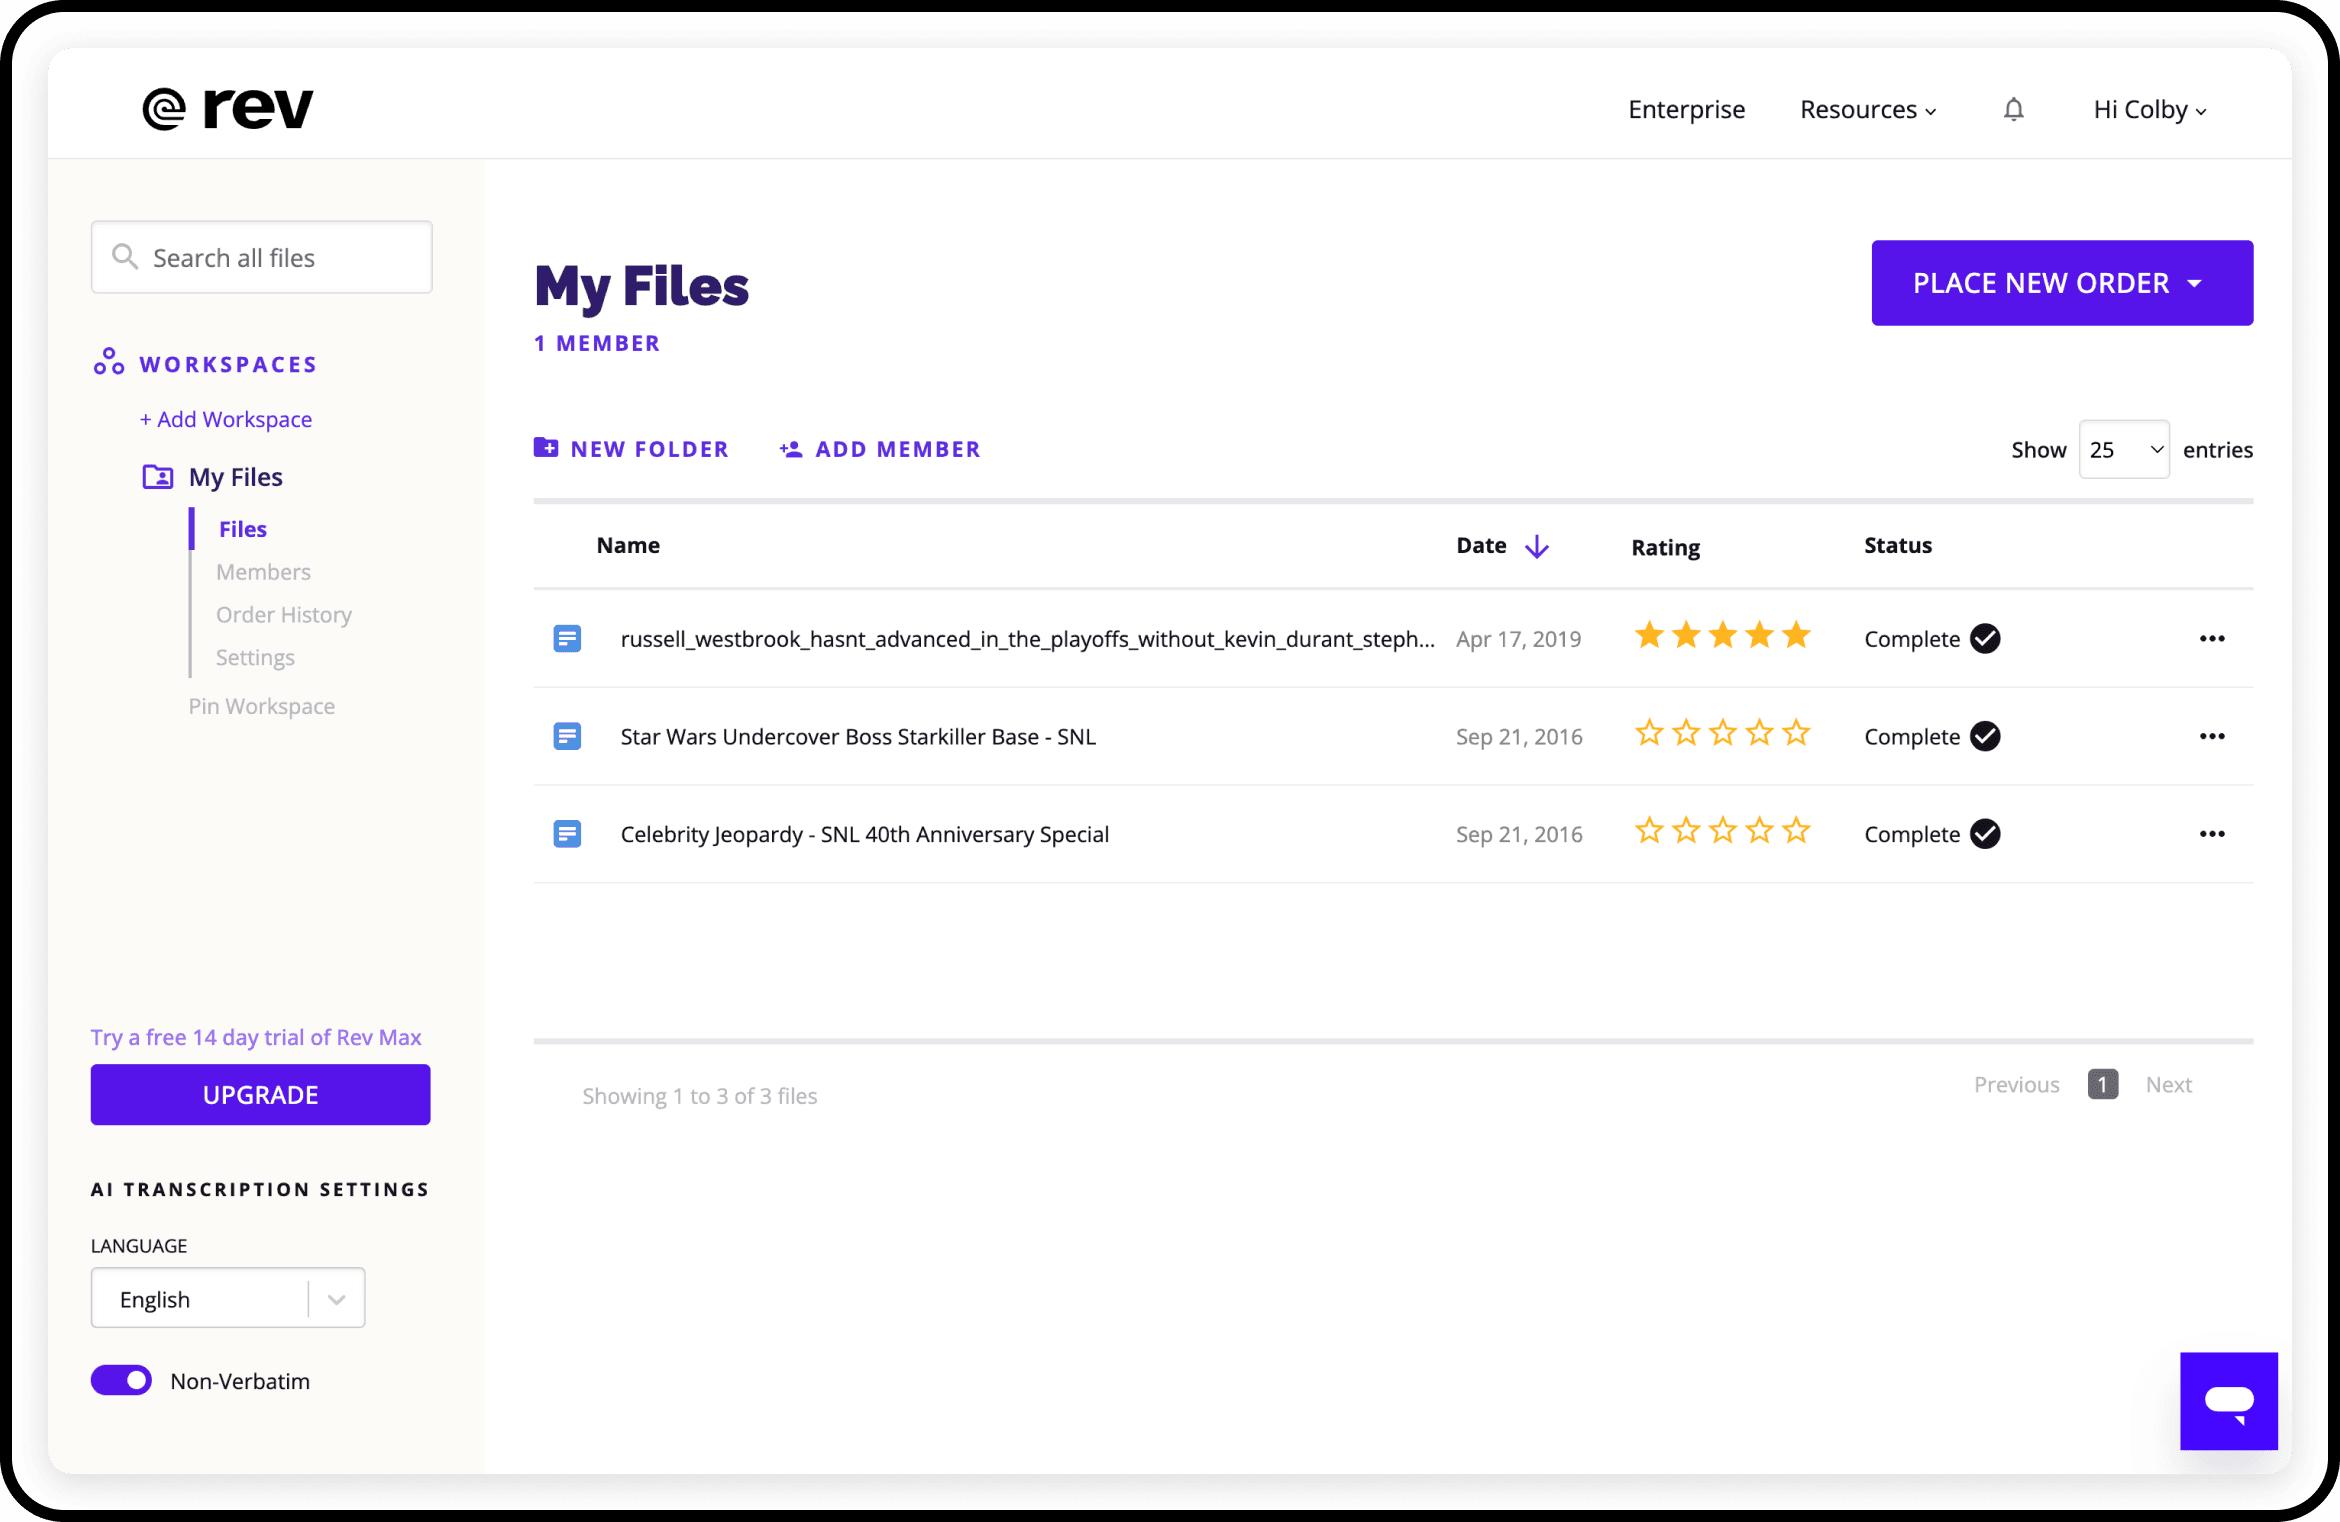Go to Next page

click(2168, 1085)
